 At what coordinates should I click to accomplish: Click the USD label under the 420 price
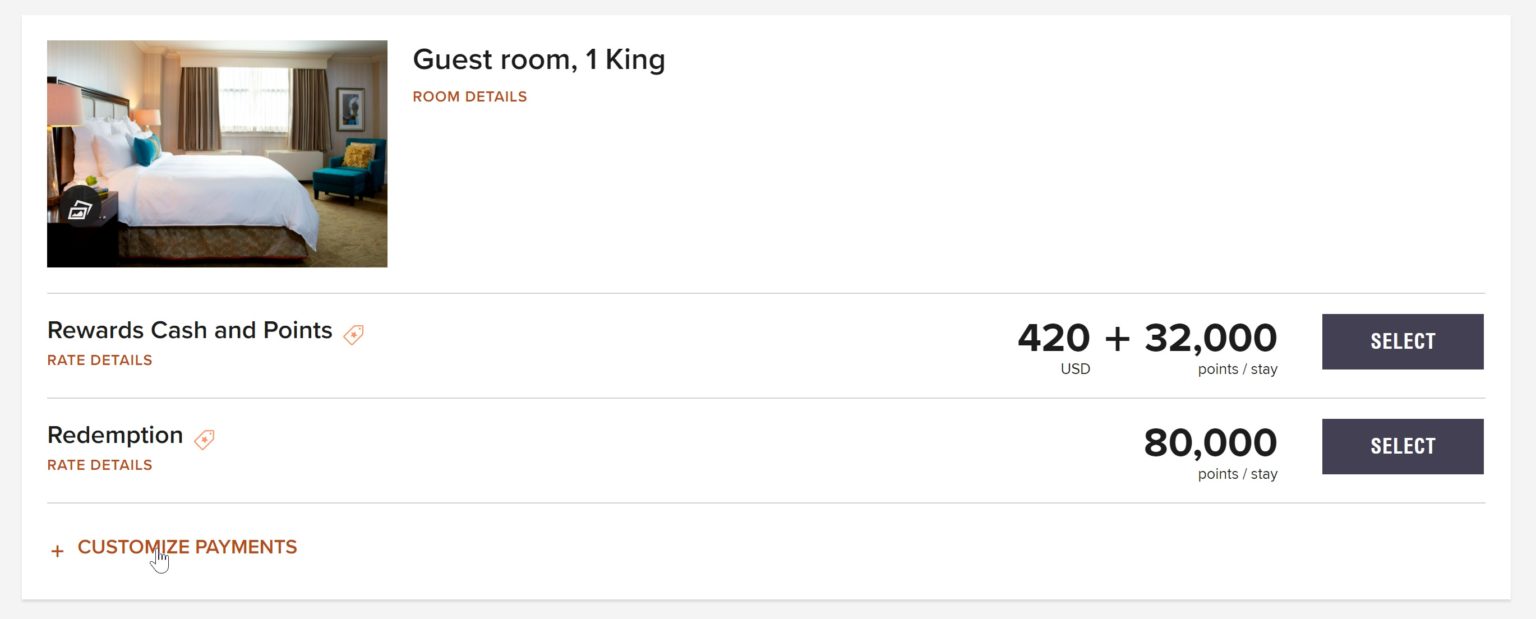coord(1072,368)
